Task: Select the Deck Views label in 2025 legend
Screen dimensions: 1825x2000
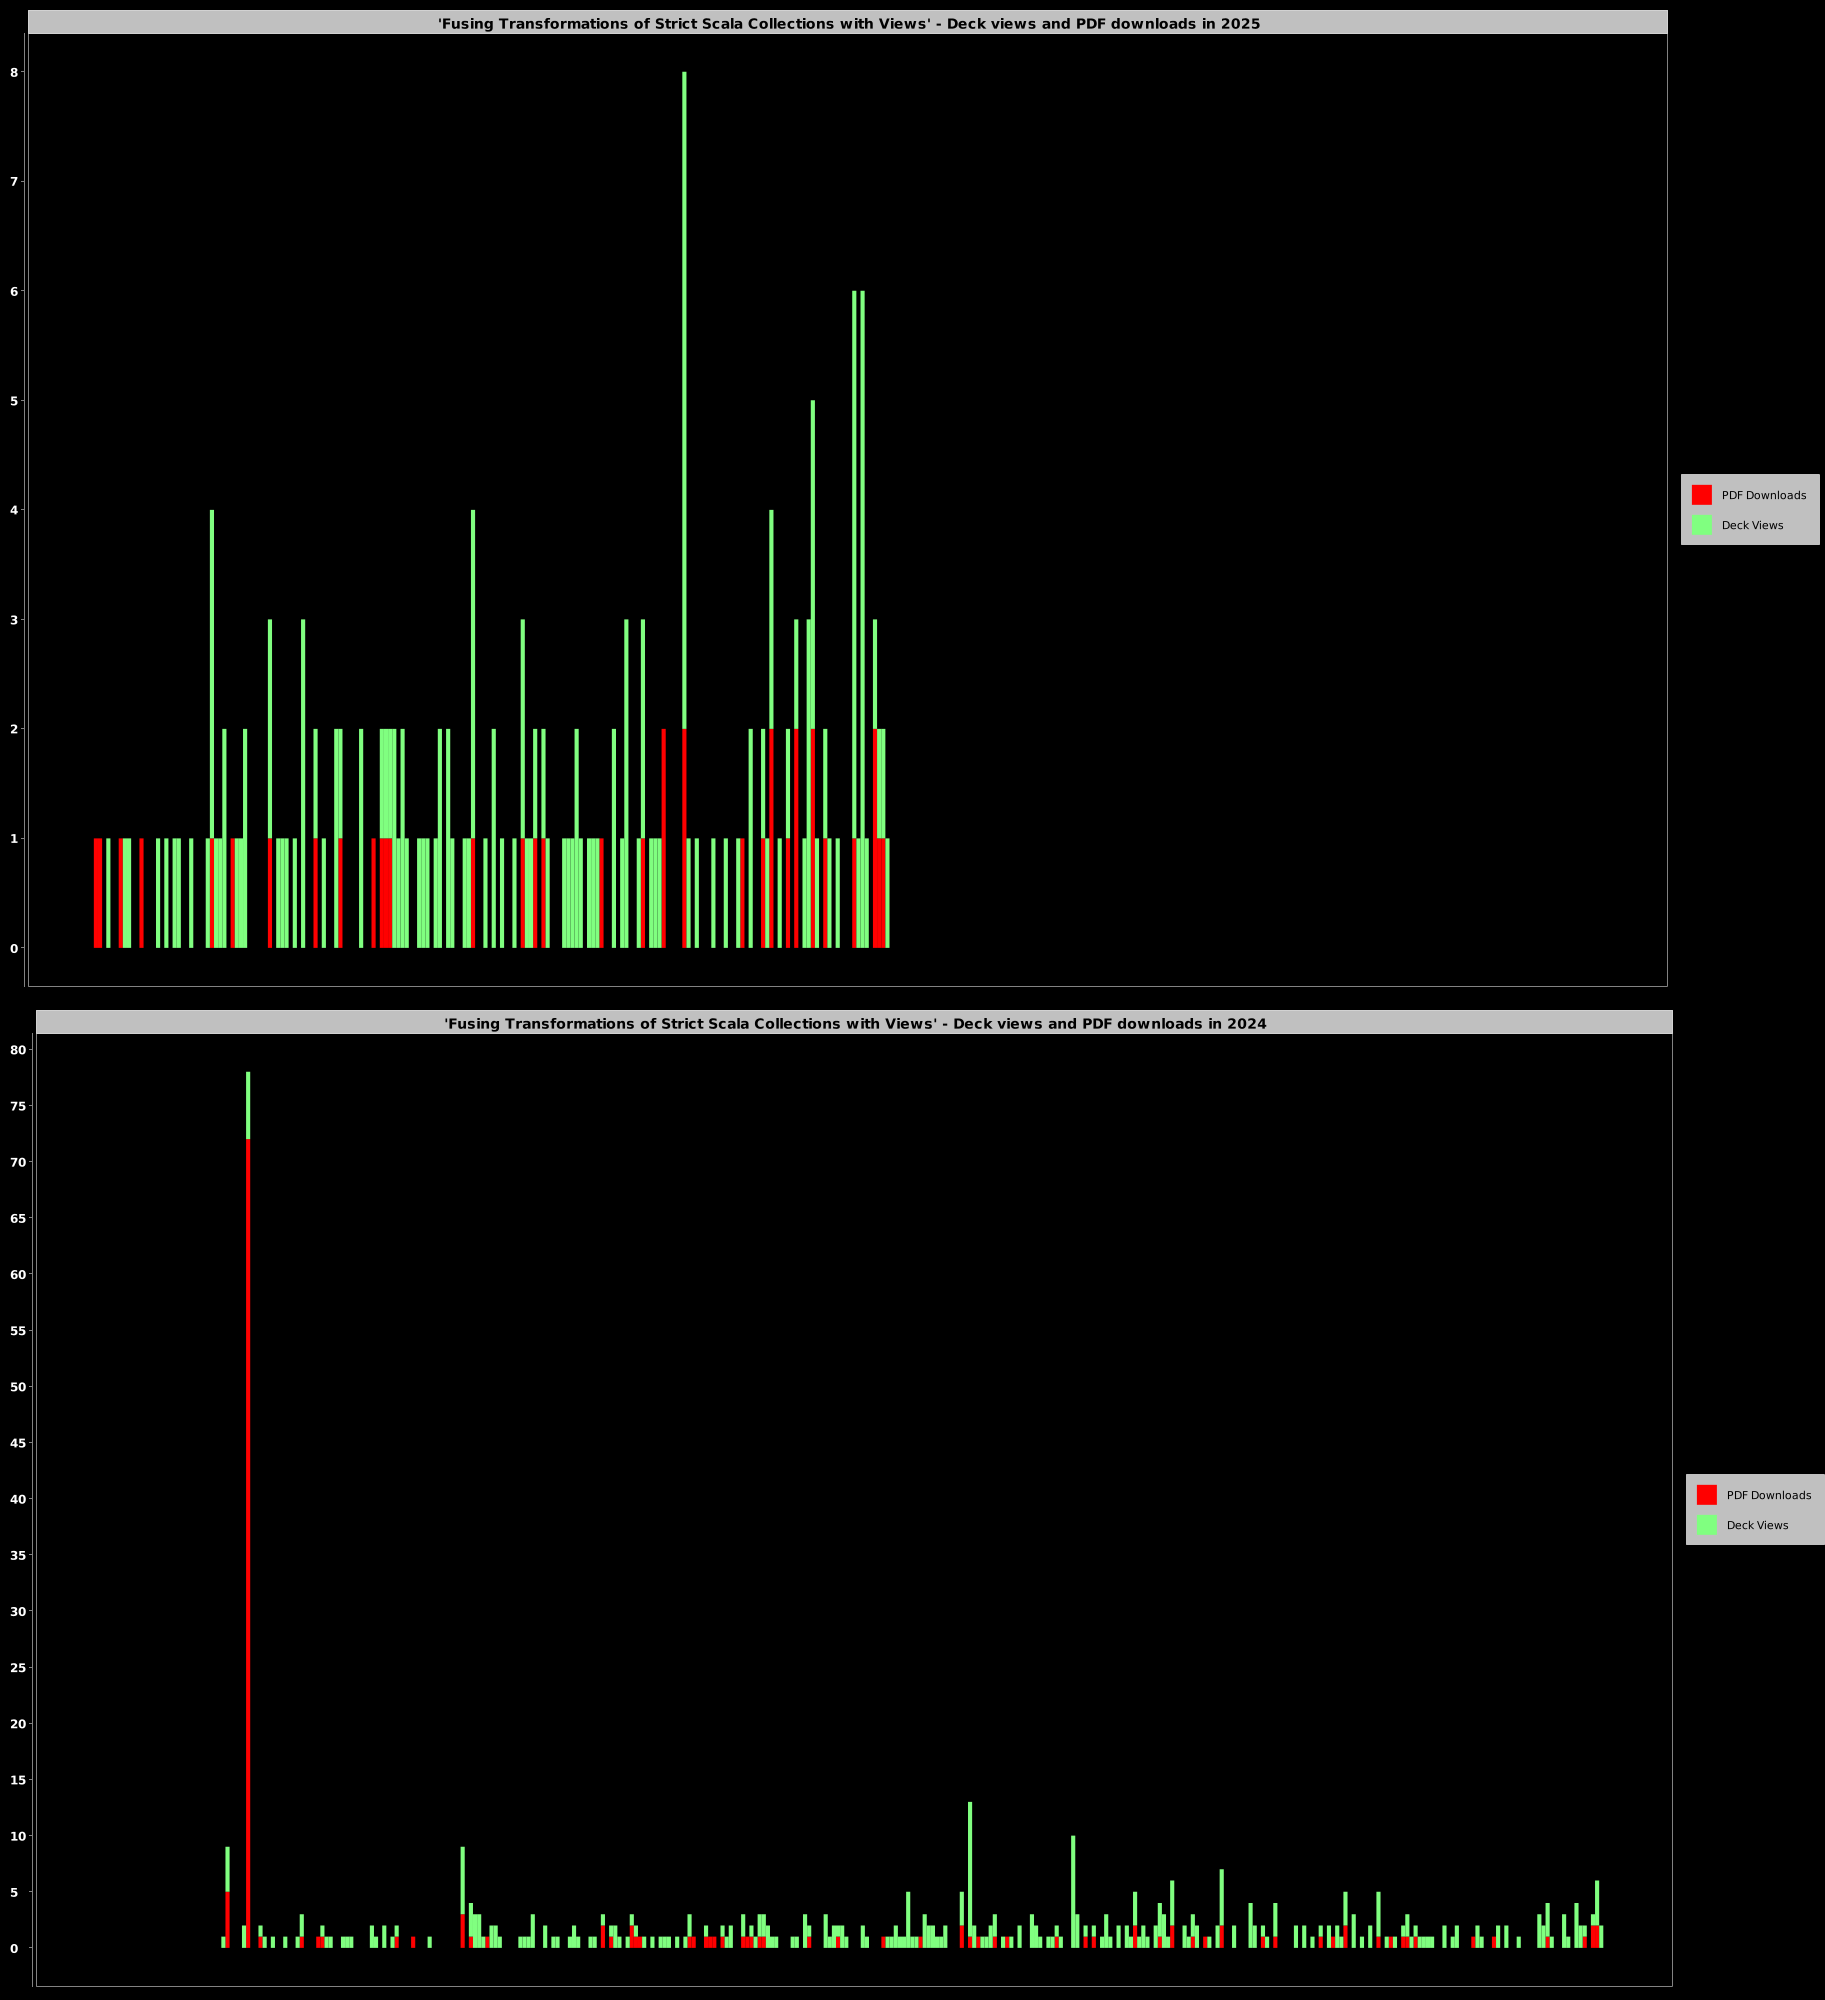Action: pyautogui.click(x=1752, y=525)
